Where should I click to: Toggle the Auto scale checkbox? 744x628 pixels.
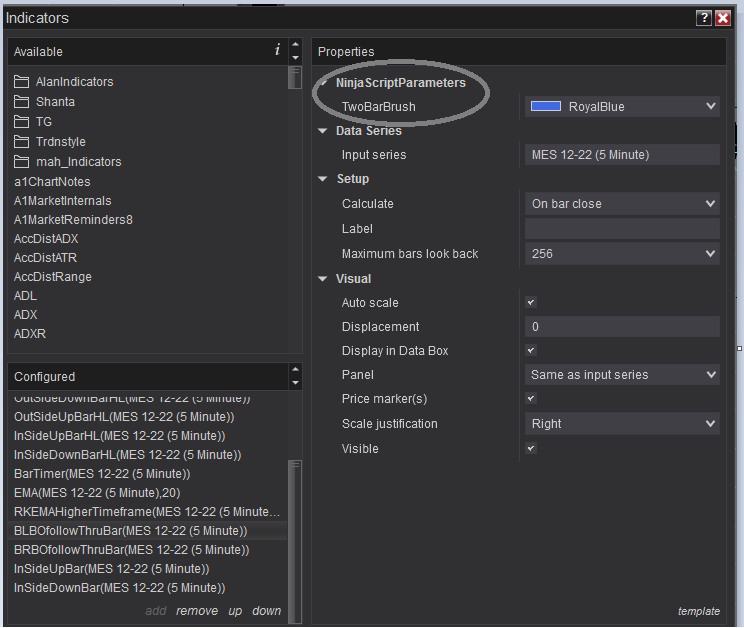click(531, 302)
